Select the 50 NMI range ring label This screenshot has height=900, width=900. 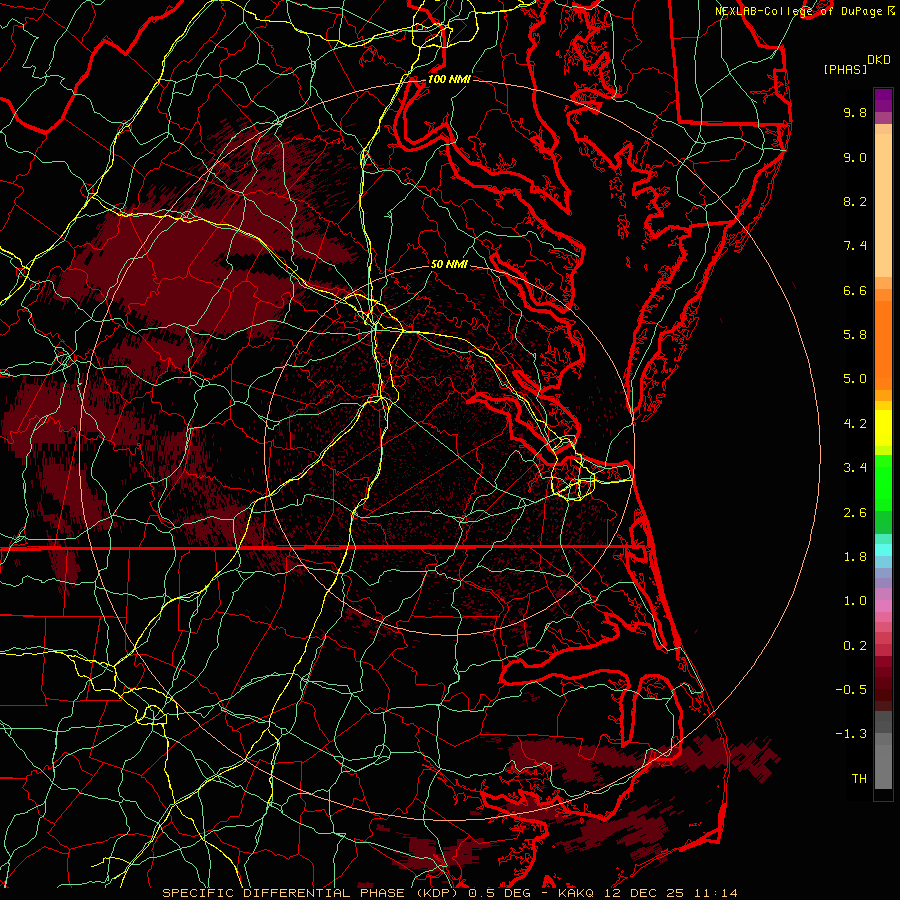coord(449,264)
